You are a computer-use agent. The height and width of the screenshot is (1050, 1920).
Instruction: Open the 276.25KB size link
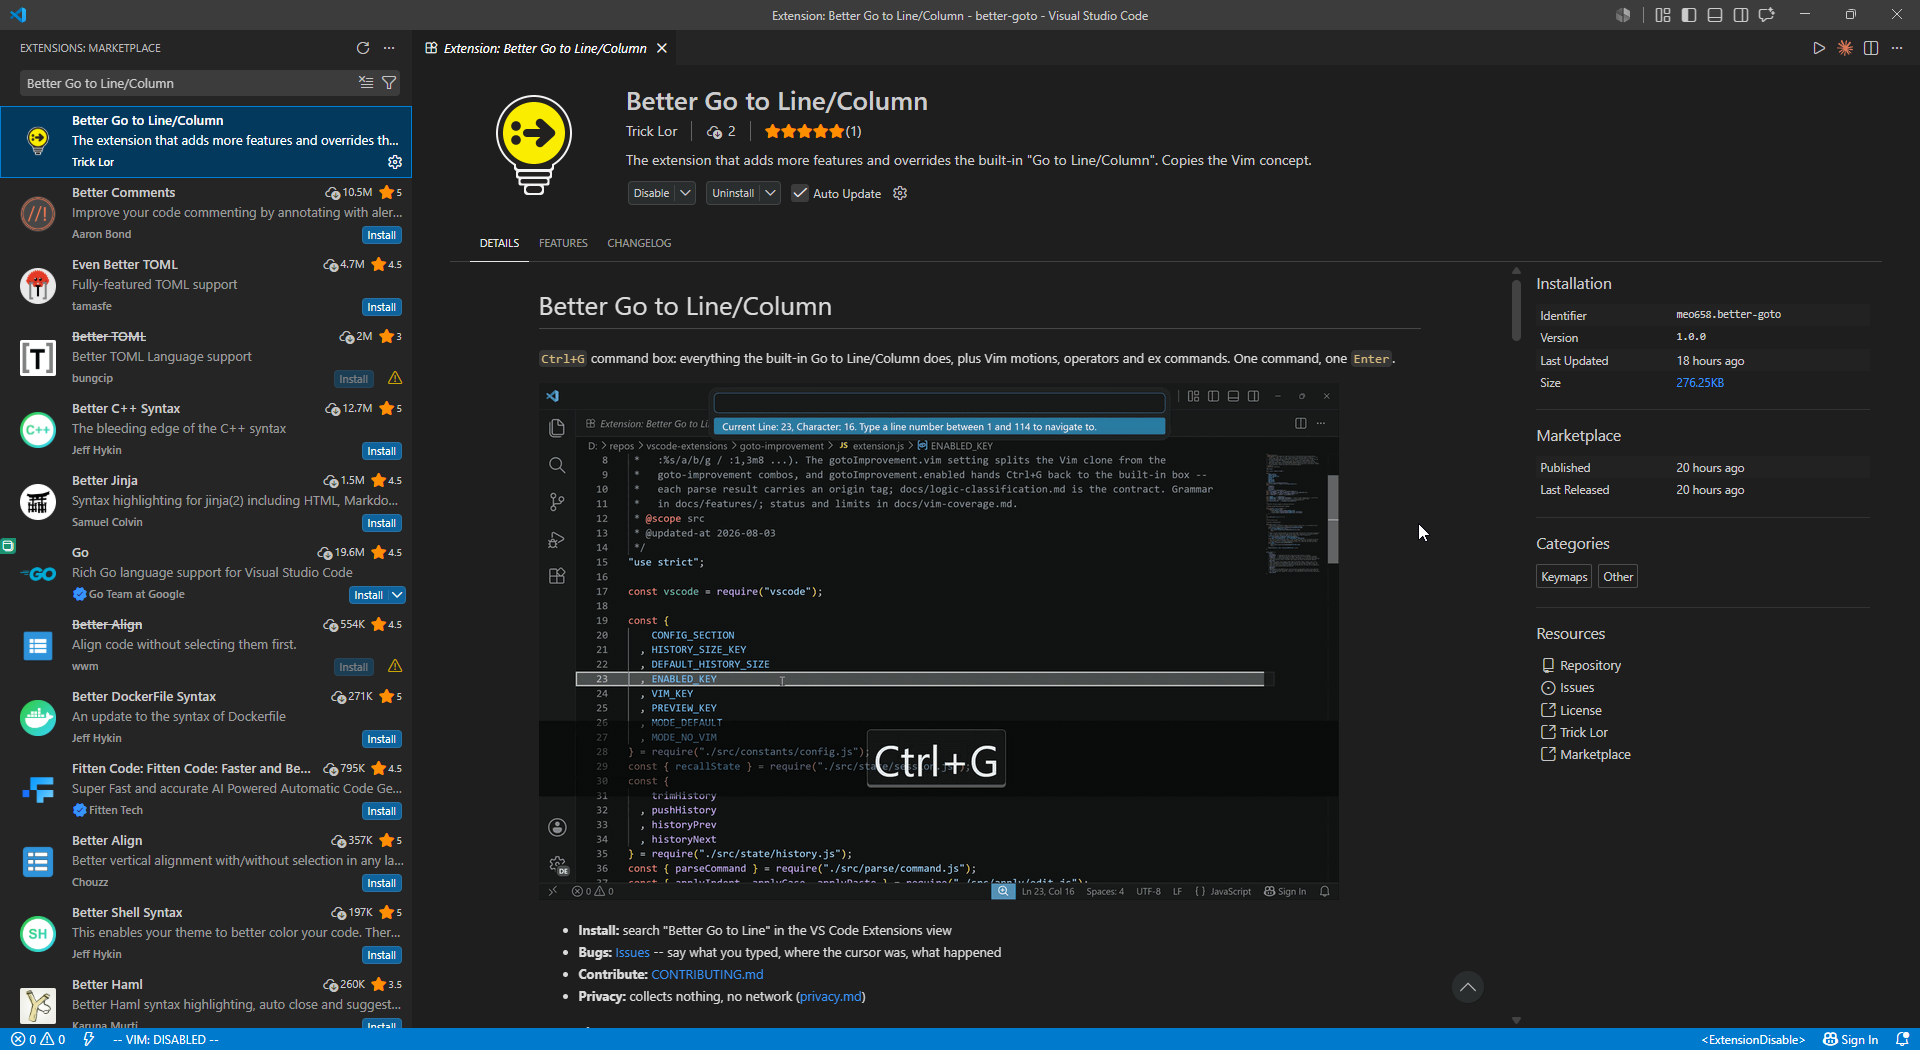click(1700, 383)
